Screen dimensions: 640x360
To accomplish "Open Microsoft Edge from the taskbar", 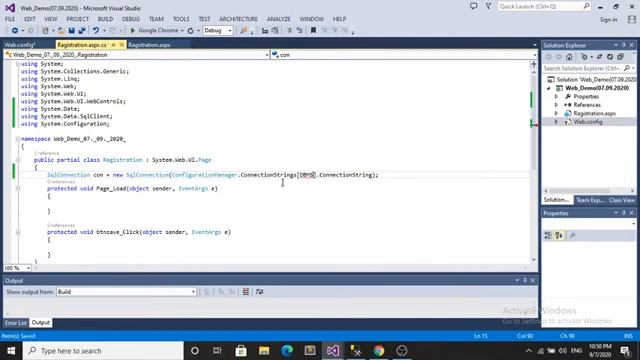I will (x=287, y=351).
